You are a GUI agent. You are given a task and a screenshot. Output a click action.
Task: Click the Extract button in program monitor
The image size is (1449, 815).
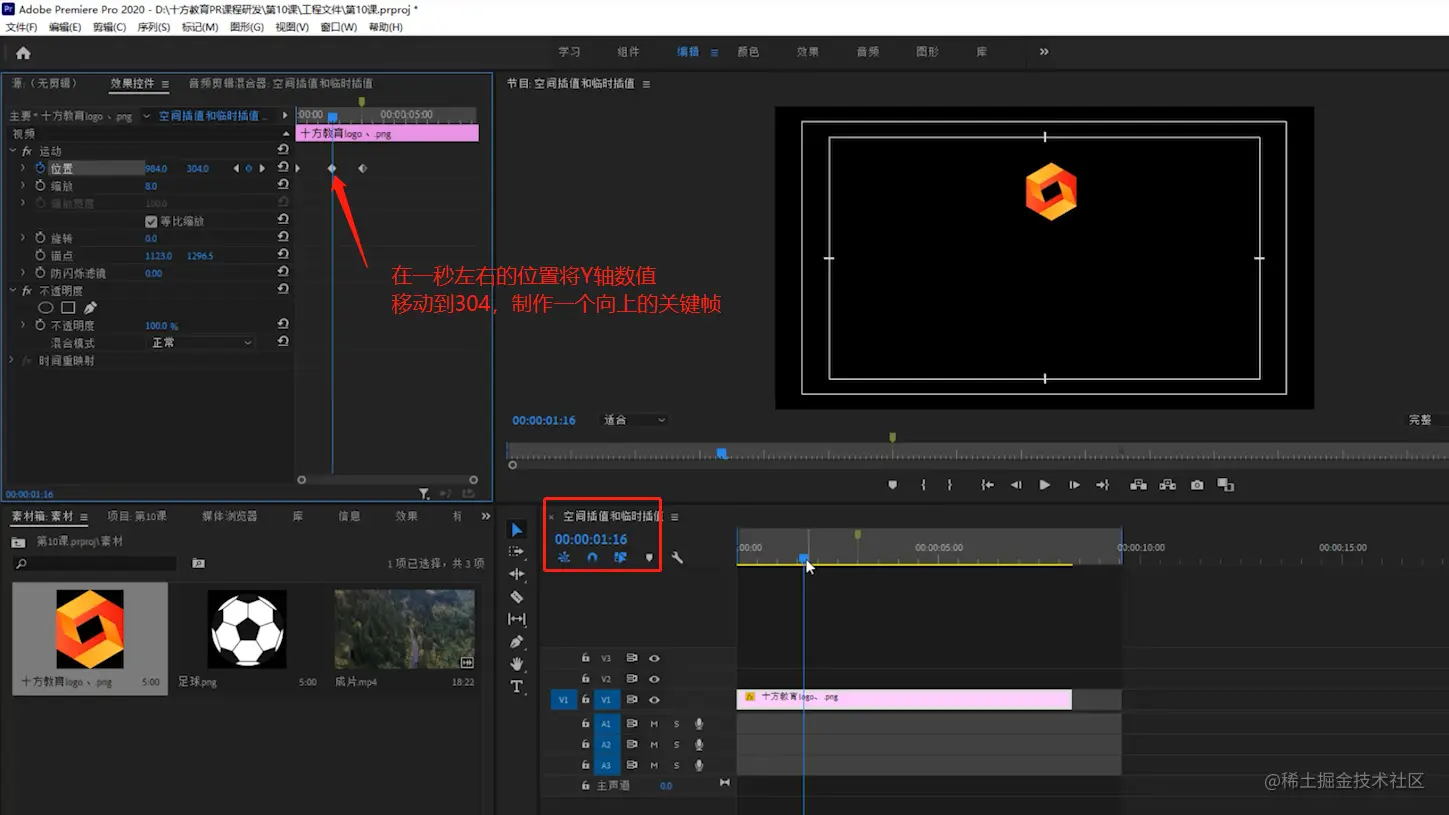[1167, 485]
